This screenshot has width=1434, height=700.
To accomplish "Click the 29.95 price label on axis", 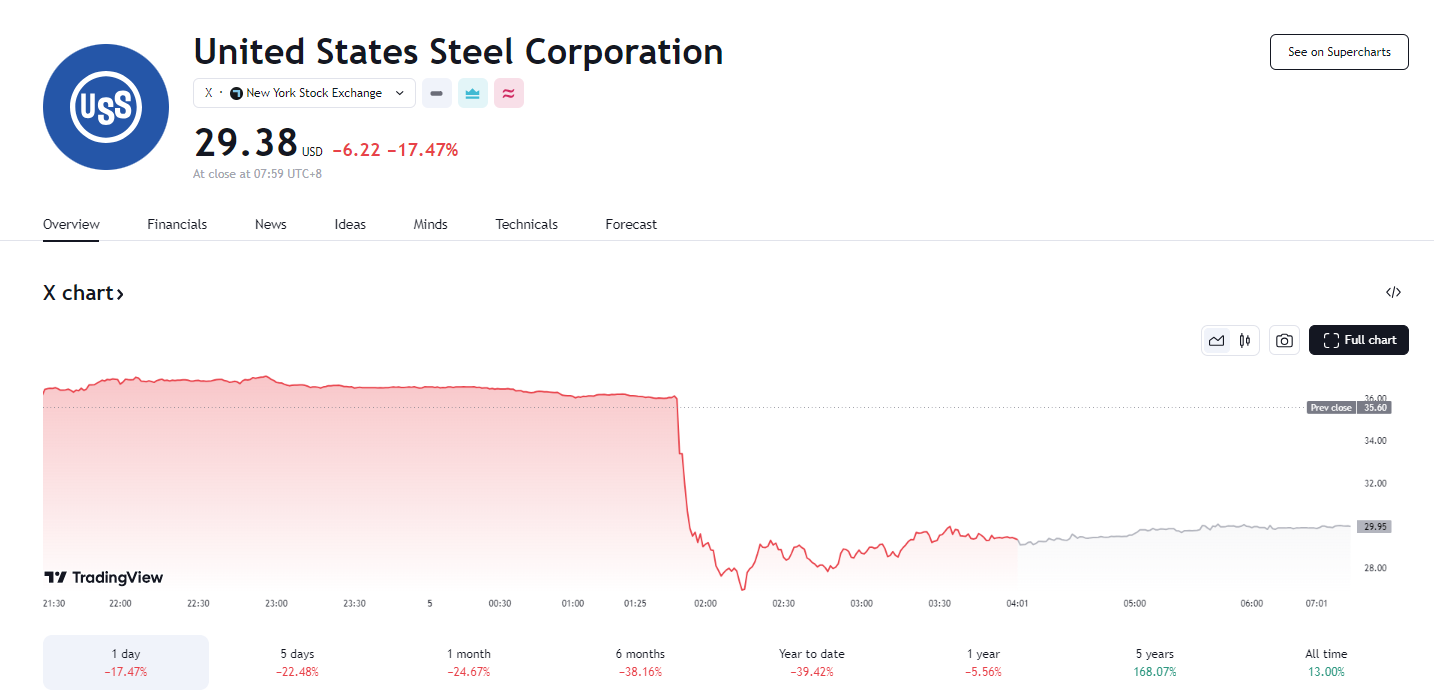I will coord(1373,526).
